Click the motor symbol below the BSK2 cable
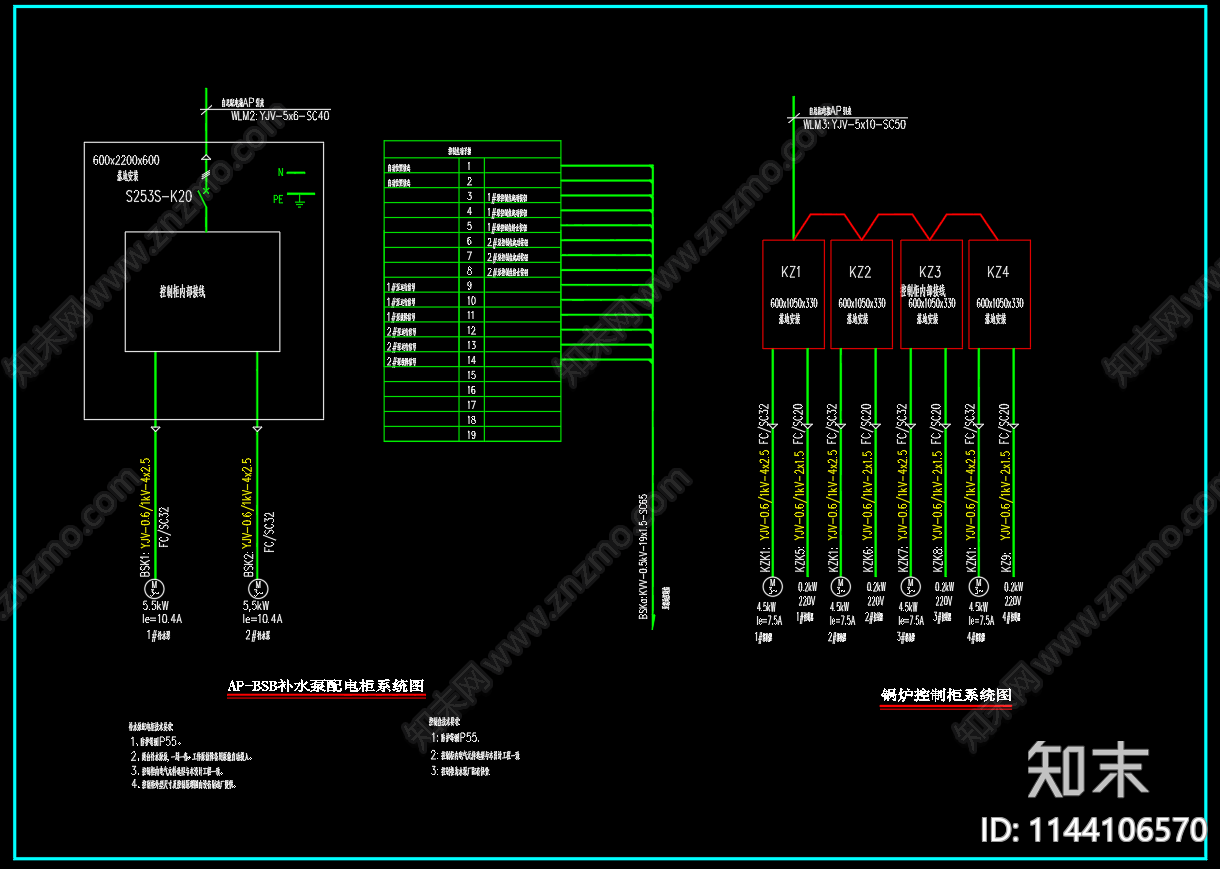This screenshot has height=869, width=1220. (258, 588)
